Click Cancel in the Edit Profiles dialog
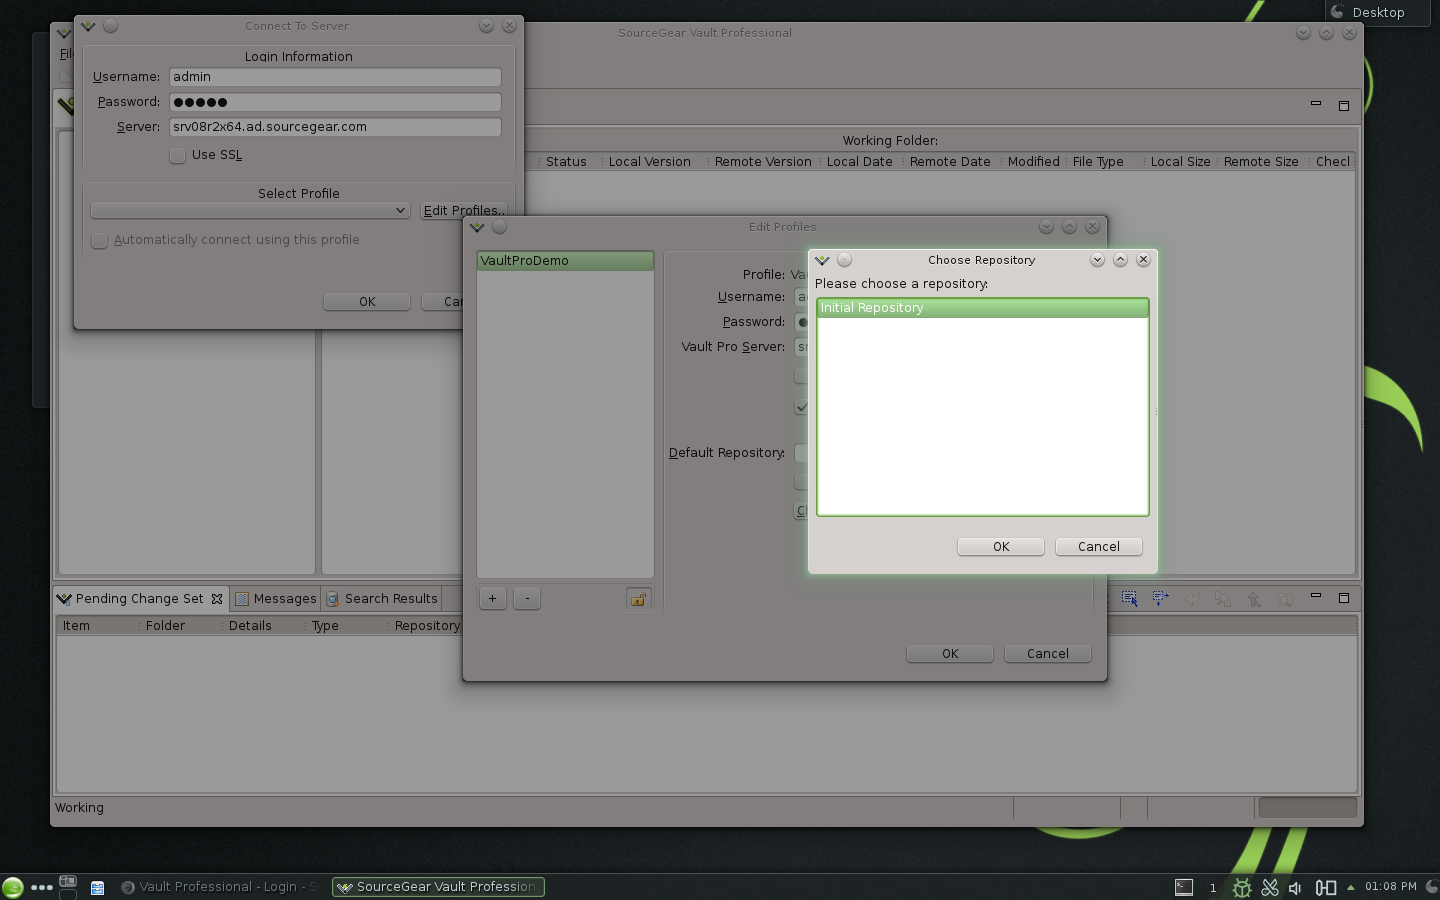The height and width of the screenshot is (900, 1440). coord(1048,654)
